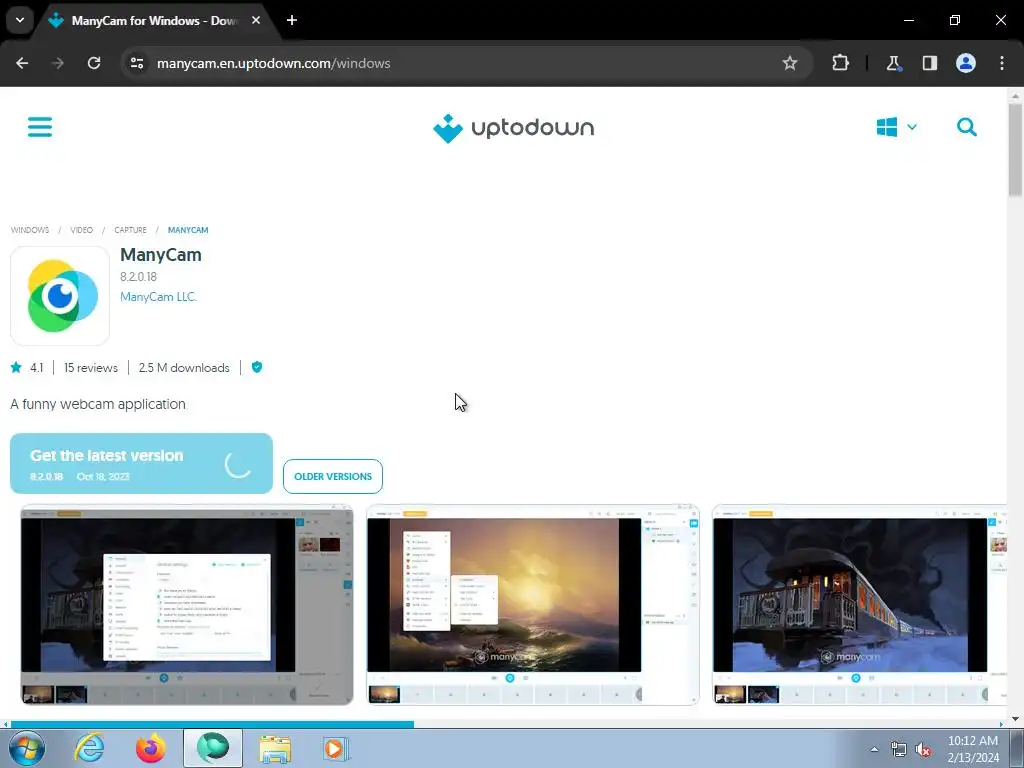The image size is (1024, 768).
Task: Open the tab search dropdown arrow
Action: coord(20,20)
